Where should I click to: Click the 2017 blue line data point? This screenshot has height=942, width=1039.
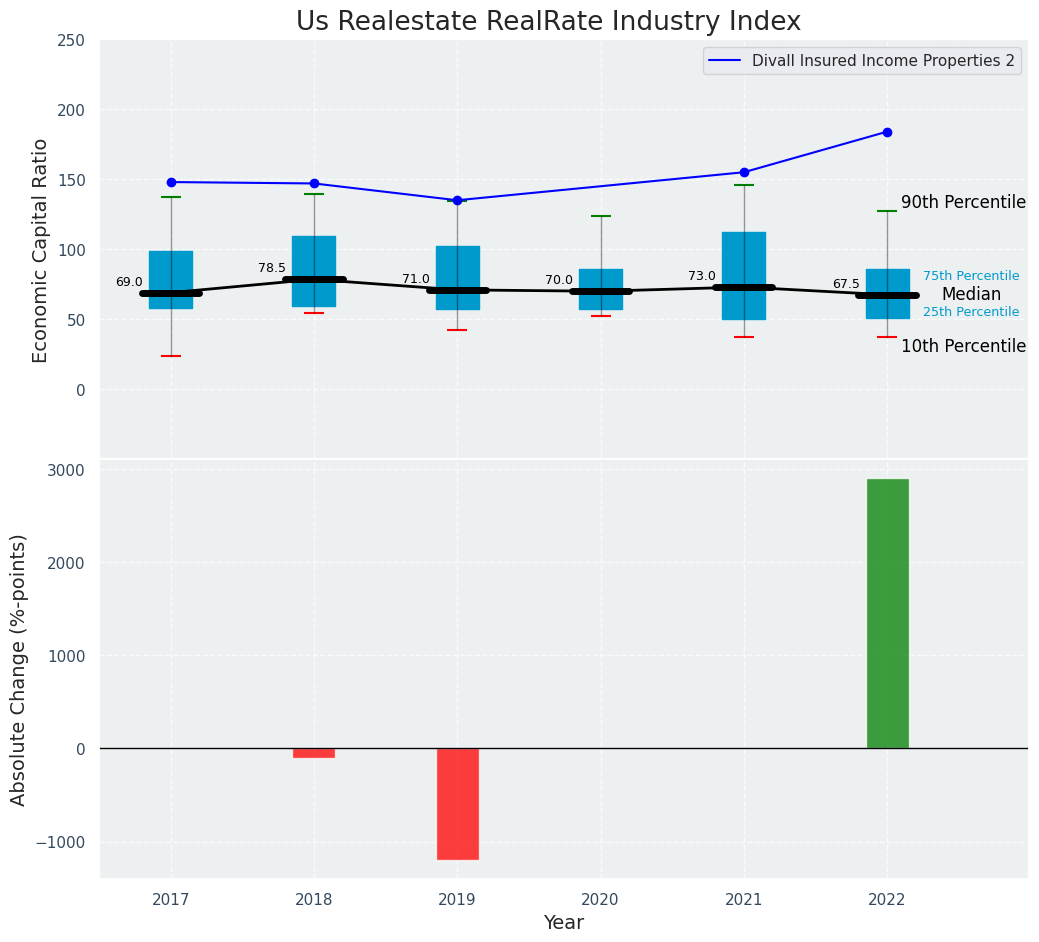point(171,182)
